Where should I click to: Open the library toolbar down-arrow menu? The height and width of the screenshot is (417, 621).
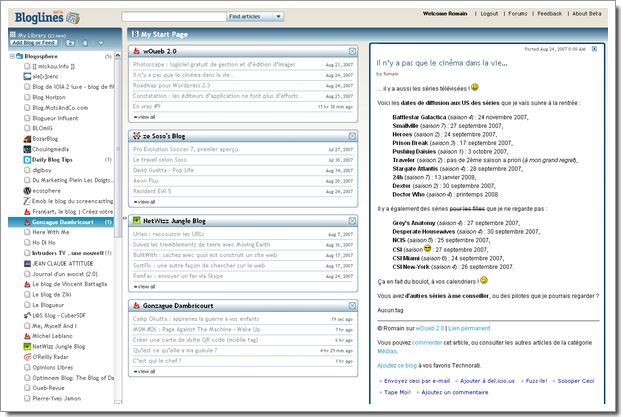tap(100, 43)
